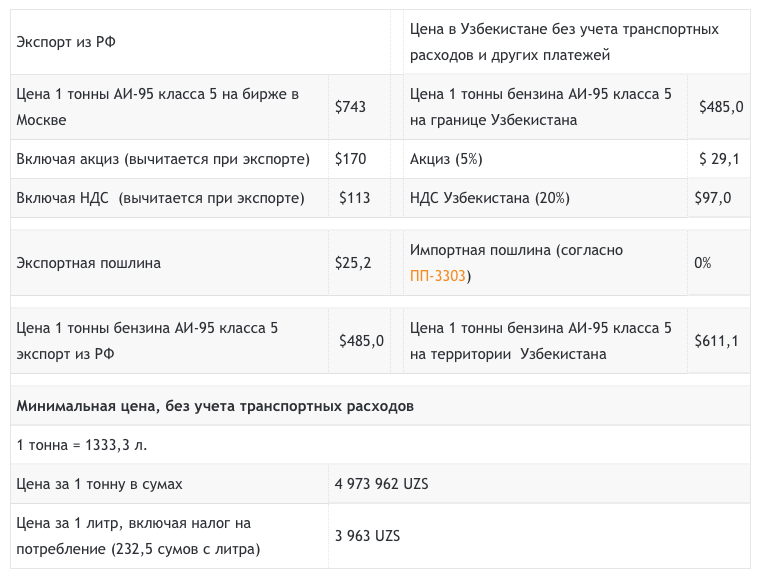The height and width of the screenshot is (575, 761).
Task: Select the $743 Moscow exchange price value
Action: click(350, 107)
